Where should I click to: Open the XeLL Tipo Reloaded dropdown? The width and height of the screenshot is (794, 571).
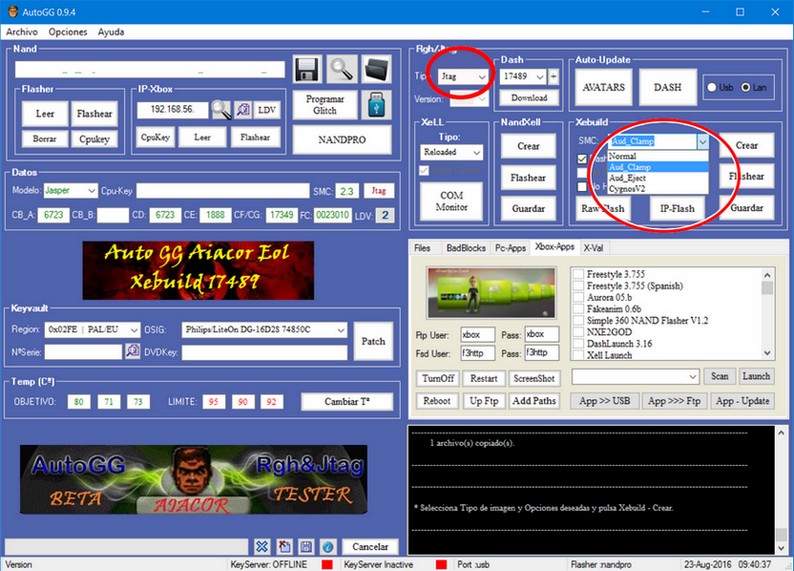click(x=477, y=152)
